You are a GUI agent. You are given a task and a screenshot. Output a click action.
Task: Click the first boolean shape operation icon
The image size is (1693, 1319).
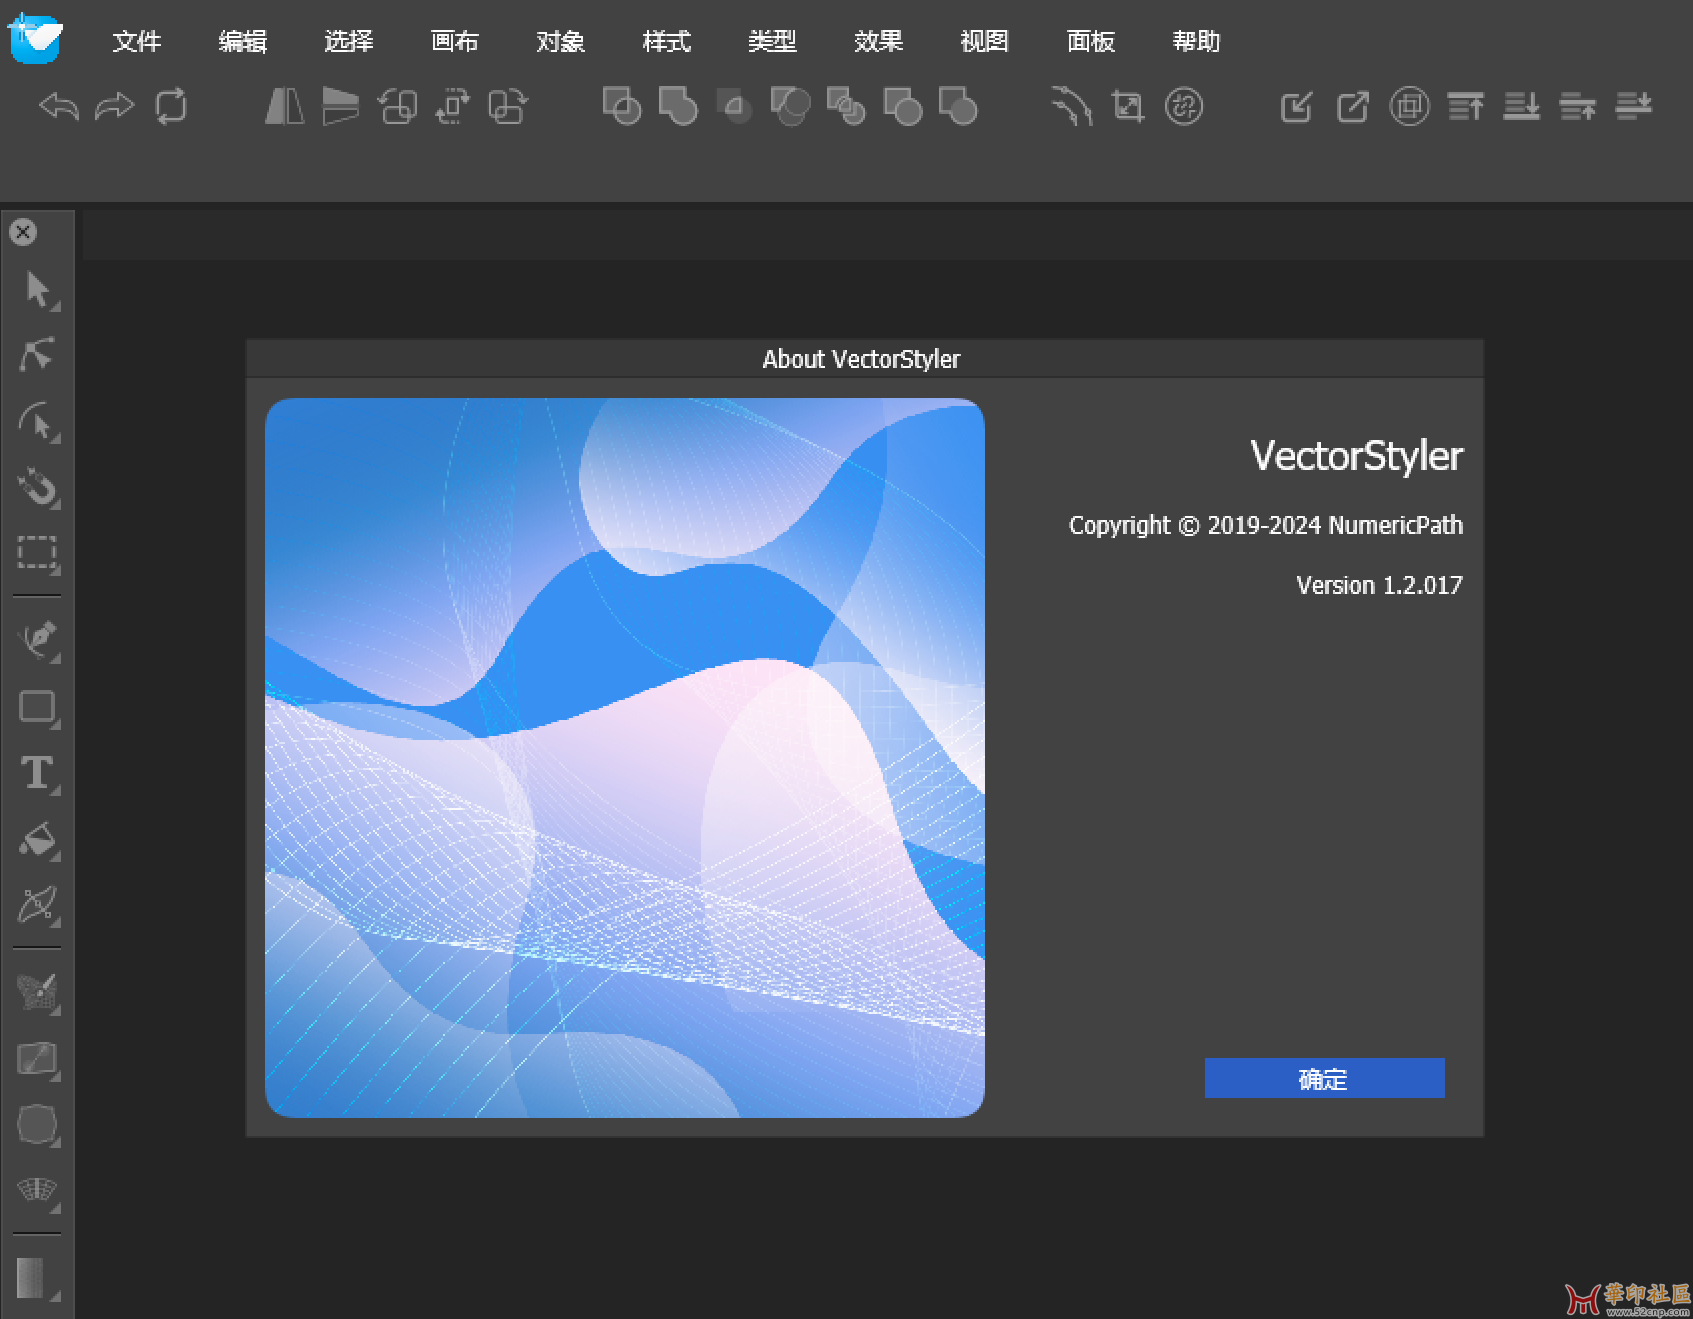click(621, 106)
